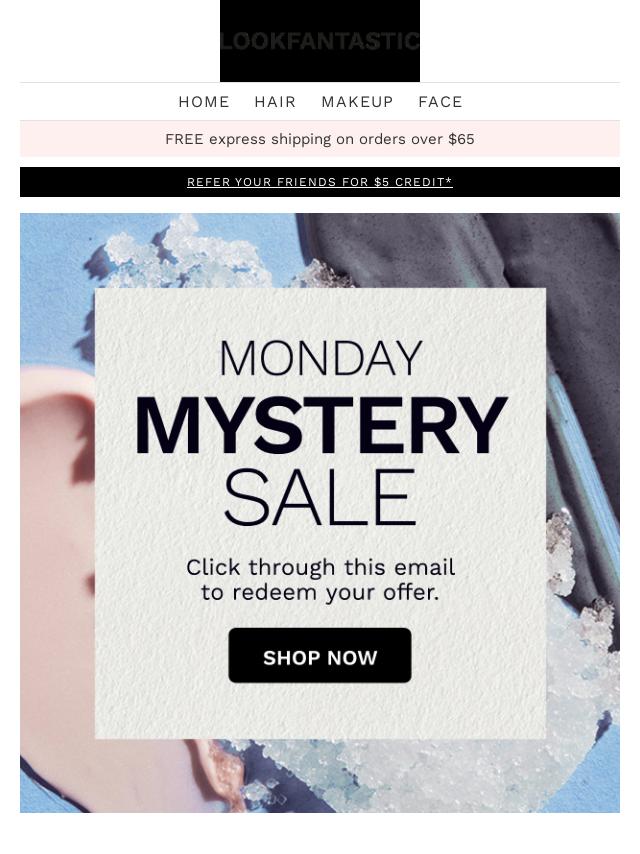Click the 'to redeem your offer' line
This screenshot has width=640, height=854.
pyautogui.click(x=320, y=593)
